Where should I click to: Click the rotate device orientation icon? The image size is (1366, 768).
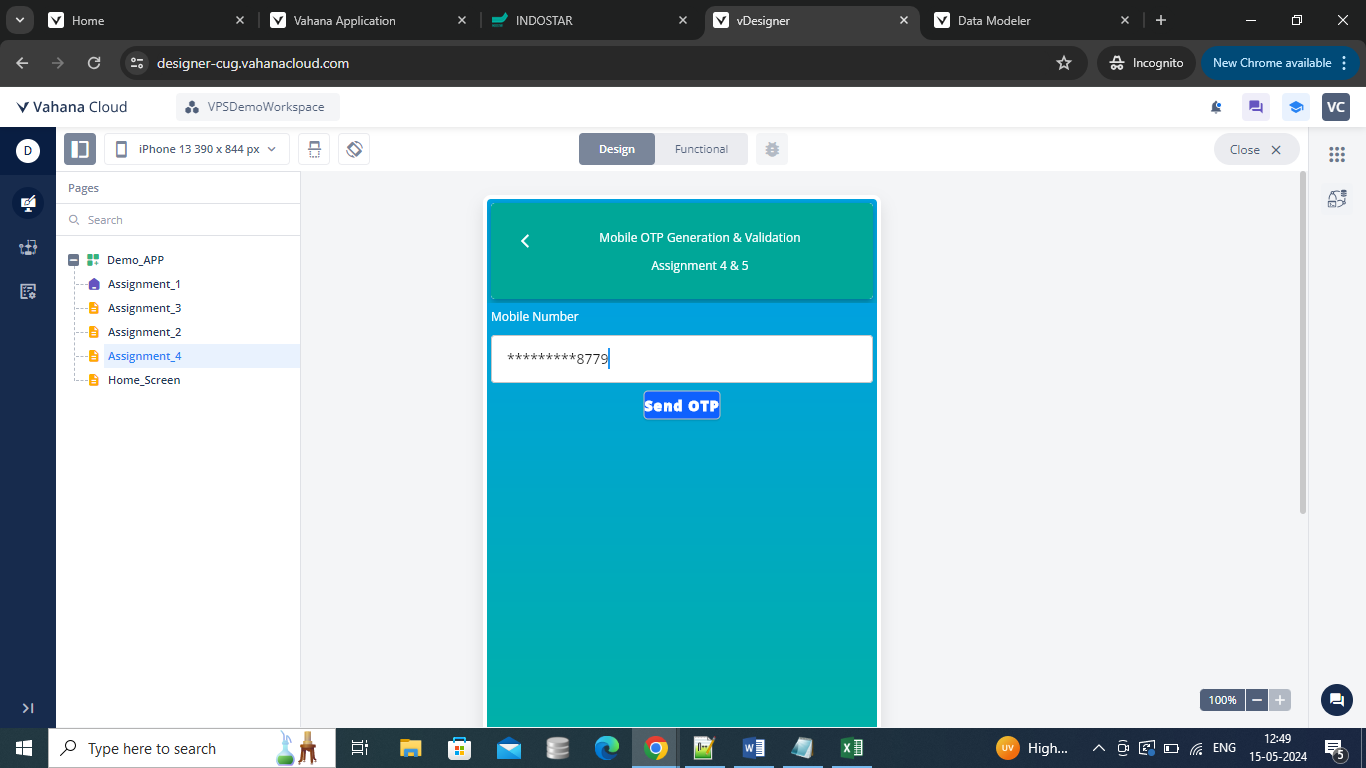354,149
